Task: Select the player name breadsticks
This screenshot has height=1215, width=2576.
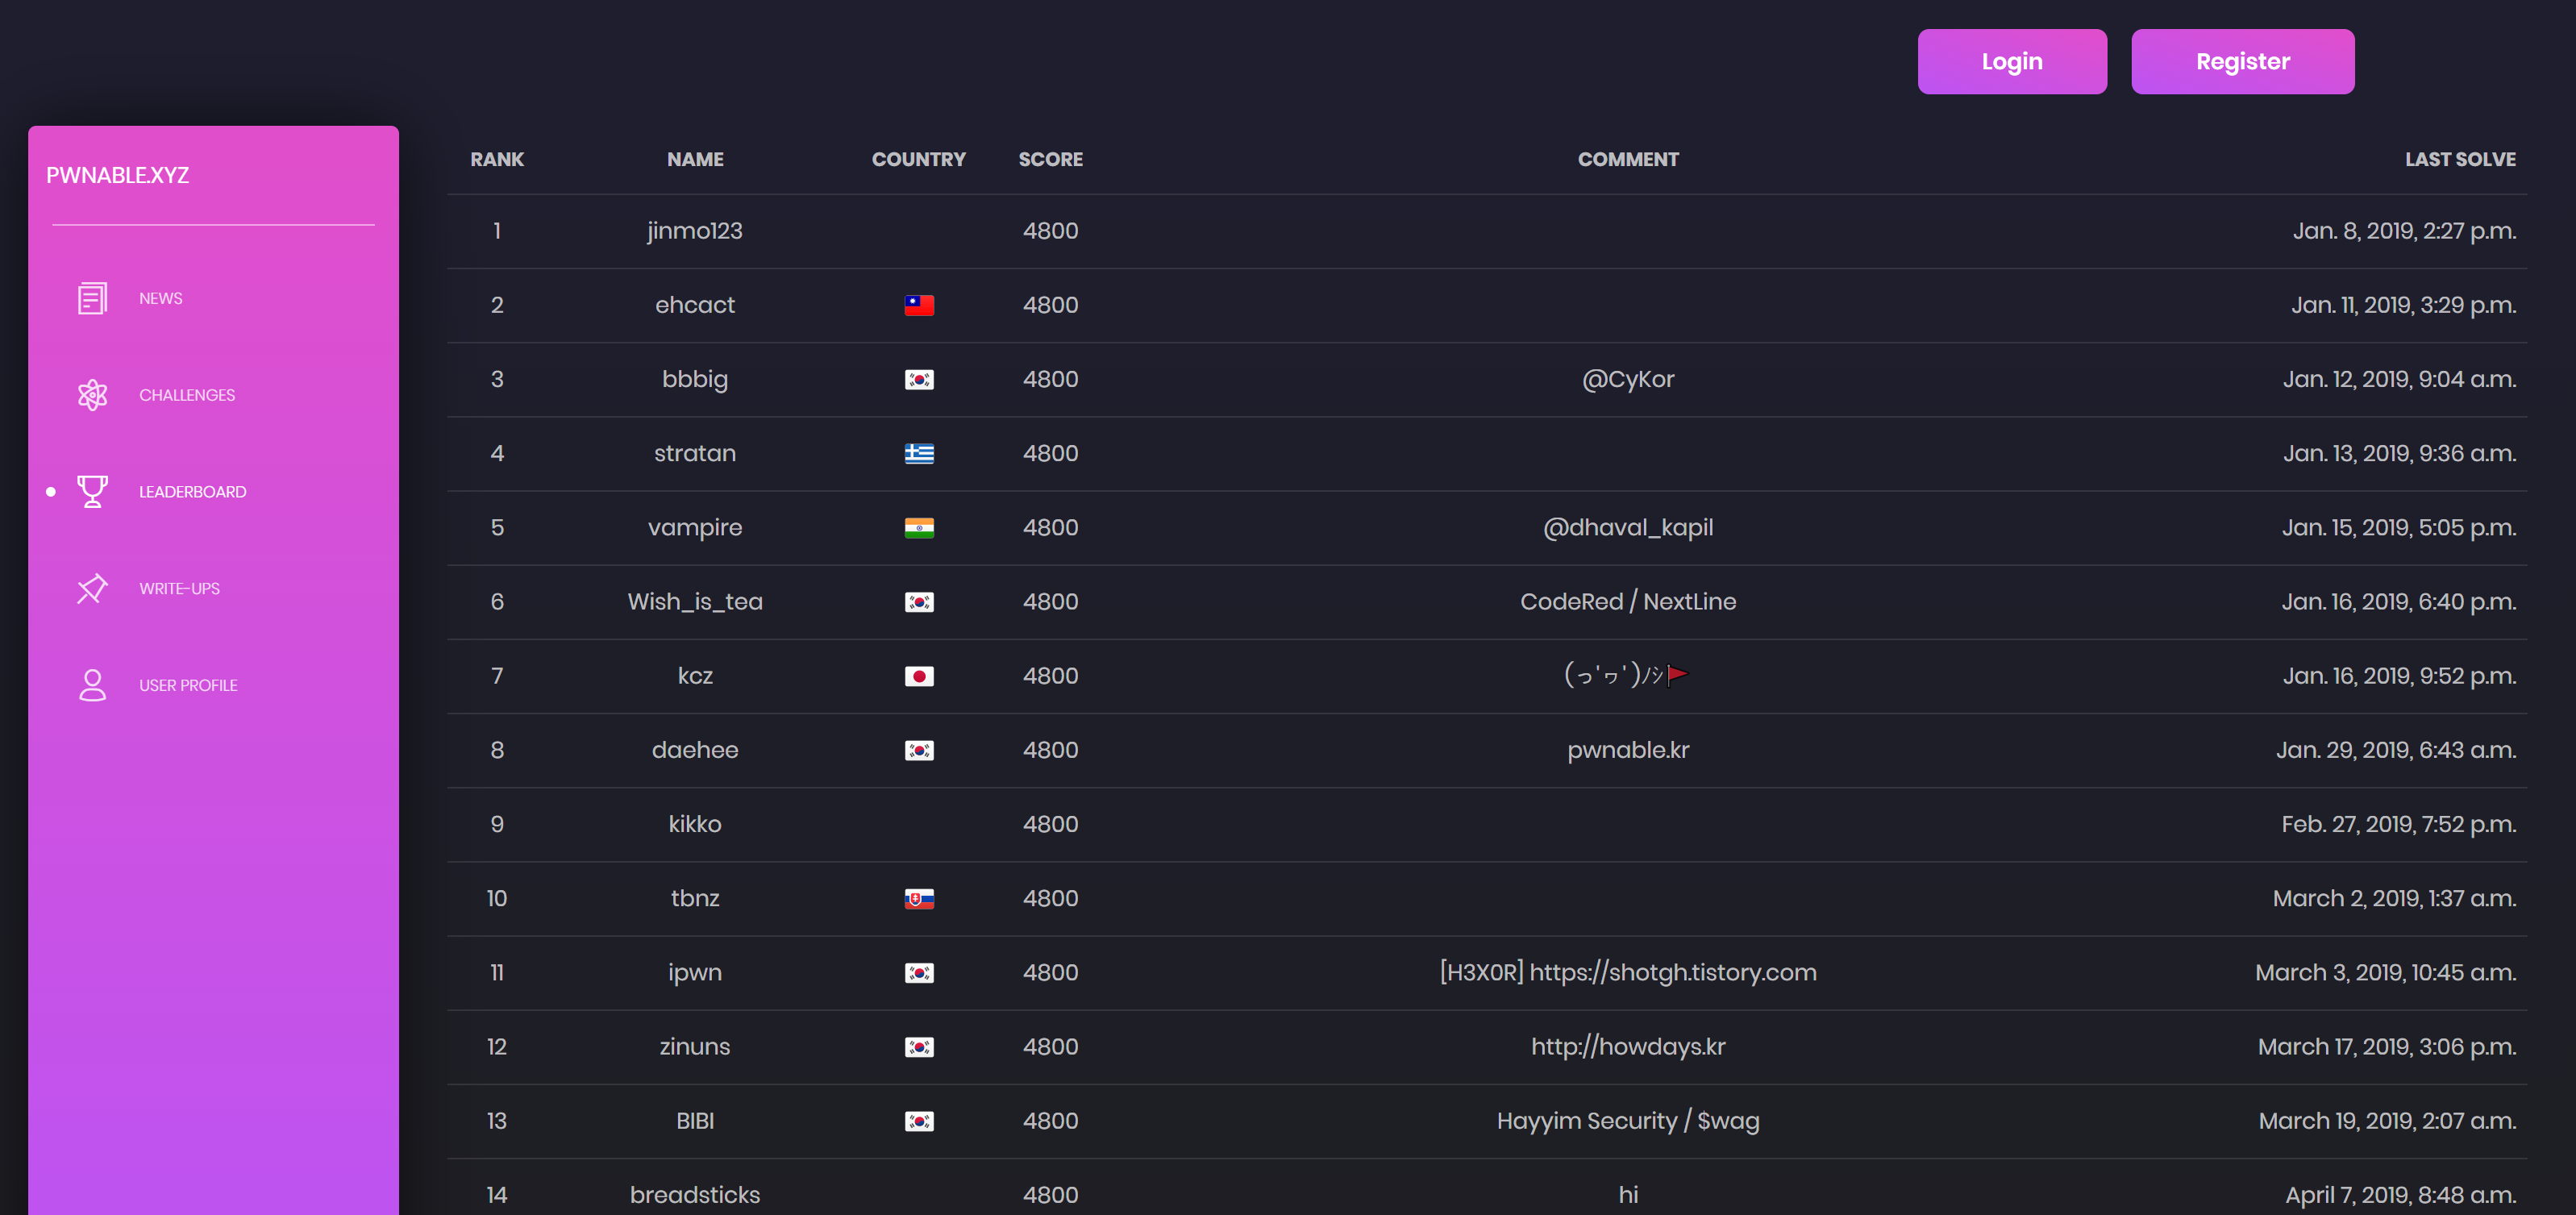Action: click(x=695, y=1195)
